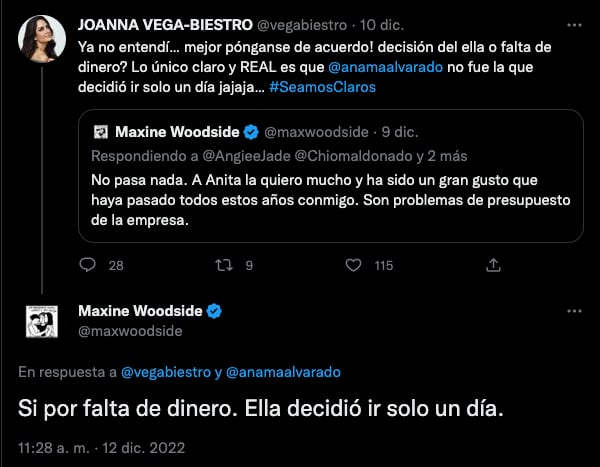Click Joanna Vega-Biestro's profile picture
The height and width of the screenshot is (467, 600).
pyautogui.click(x=42, y=37)
